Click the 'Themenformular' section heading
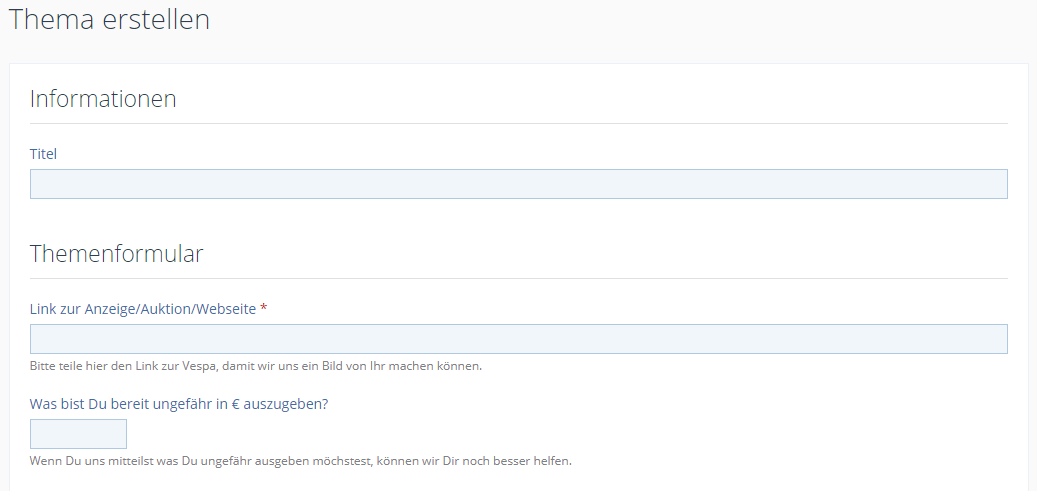The height and width of the screenshot is (491, 1037). 116,254
